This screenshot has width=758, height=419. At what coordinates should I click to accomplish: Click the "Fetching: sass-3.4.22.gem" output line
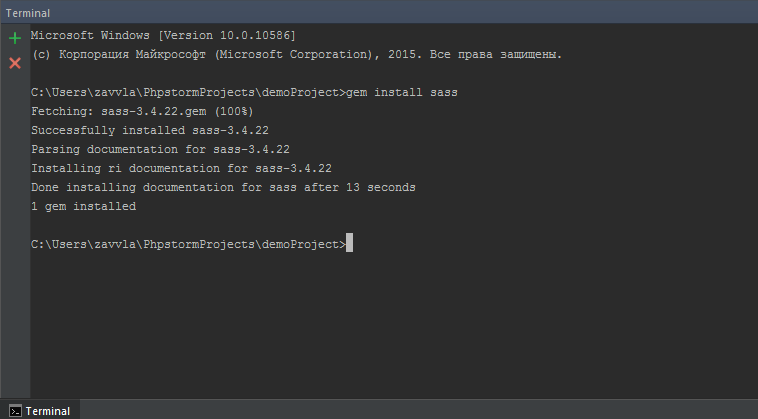(x=142, y=111)
